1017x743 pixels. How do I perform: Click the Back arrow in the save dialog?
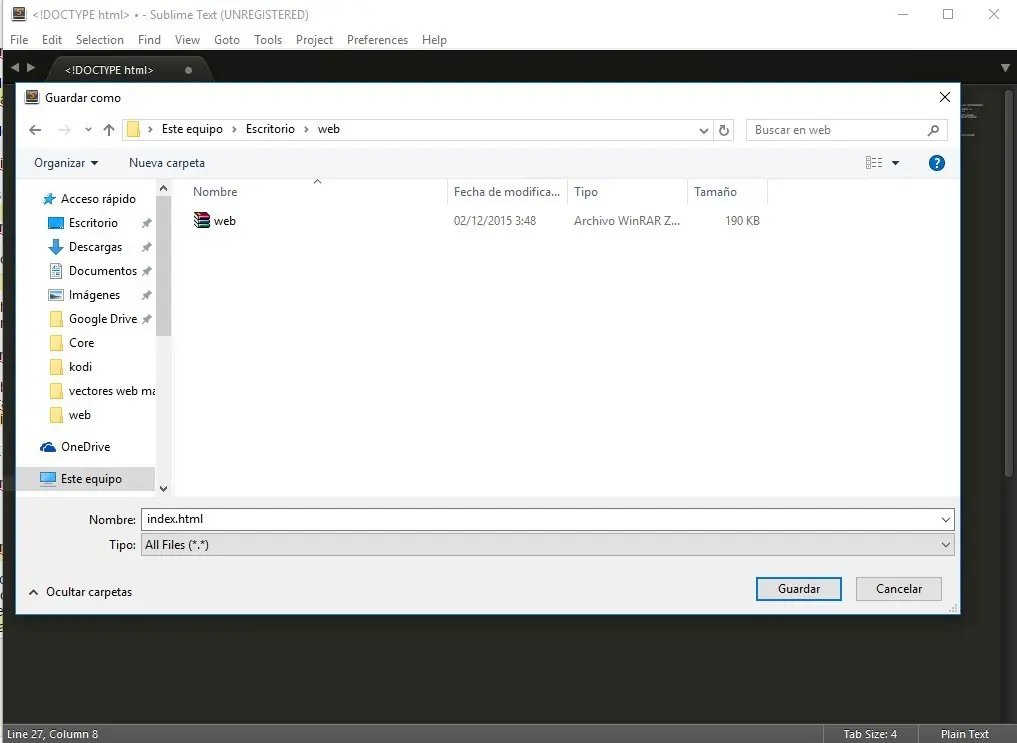click(x=35, y=130)
